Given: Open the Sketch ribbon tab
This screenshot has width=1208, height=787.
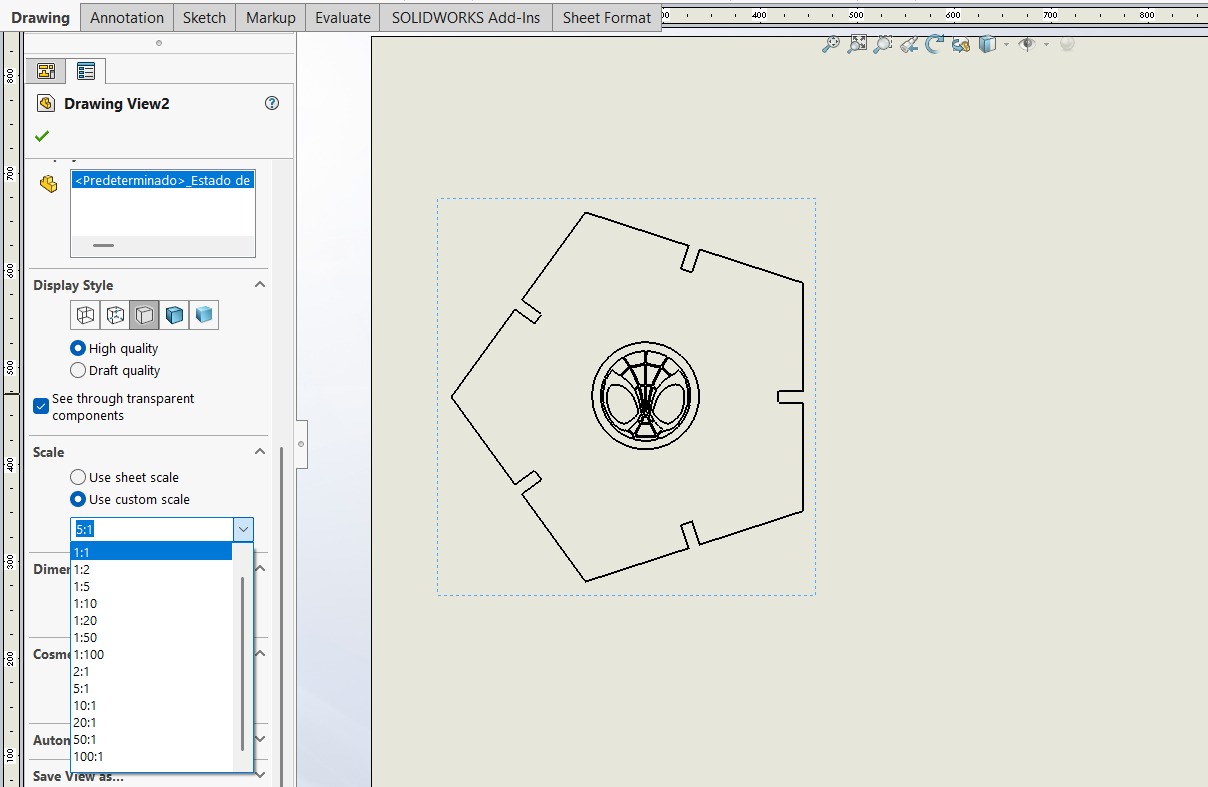Looking at the screenshot, I should click(204, 17).
